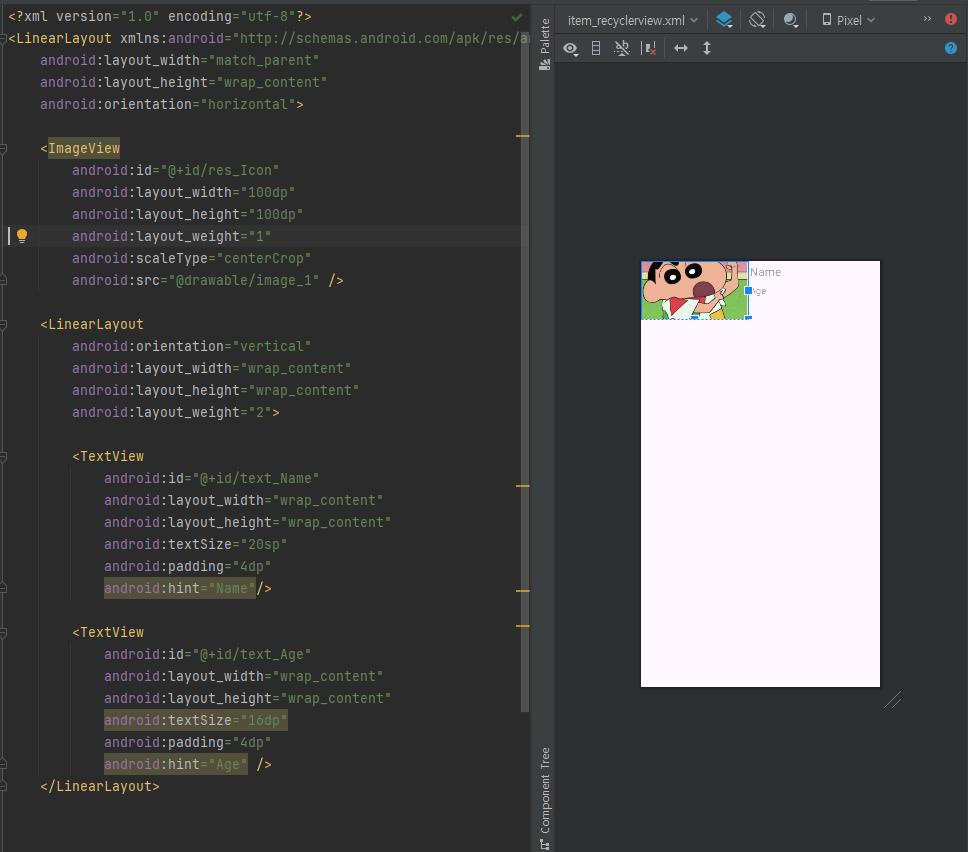The image size is (968, 852).
Task: Click the orientation horizontal attribute line
Action: 172,105
